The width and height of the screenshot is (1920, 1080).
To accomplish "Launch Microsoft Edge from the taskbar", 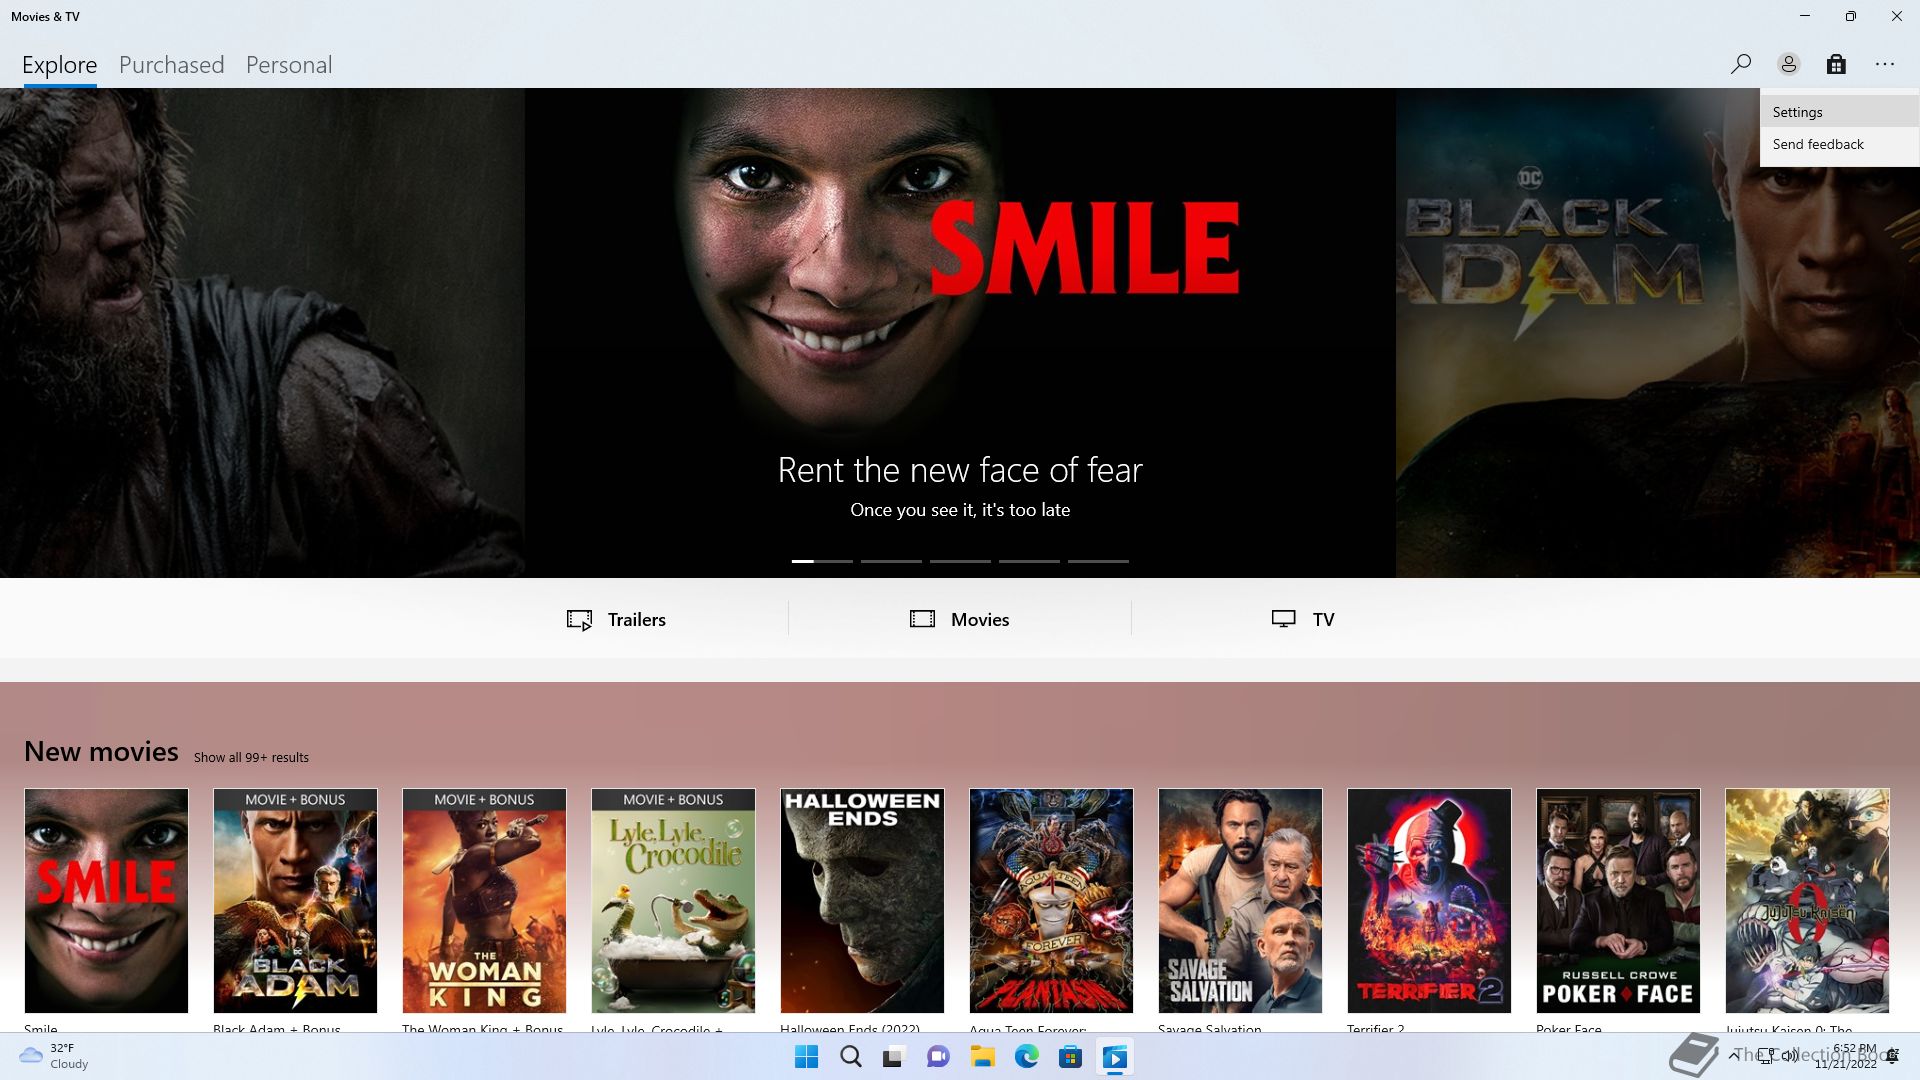I will (1027, 1057).
